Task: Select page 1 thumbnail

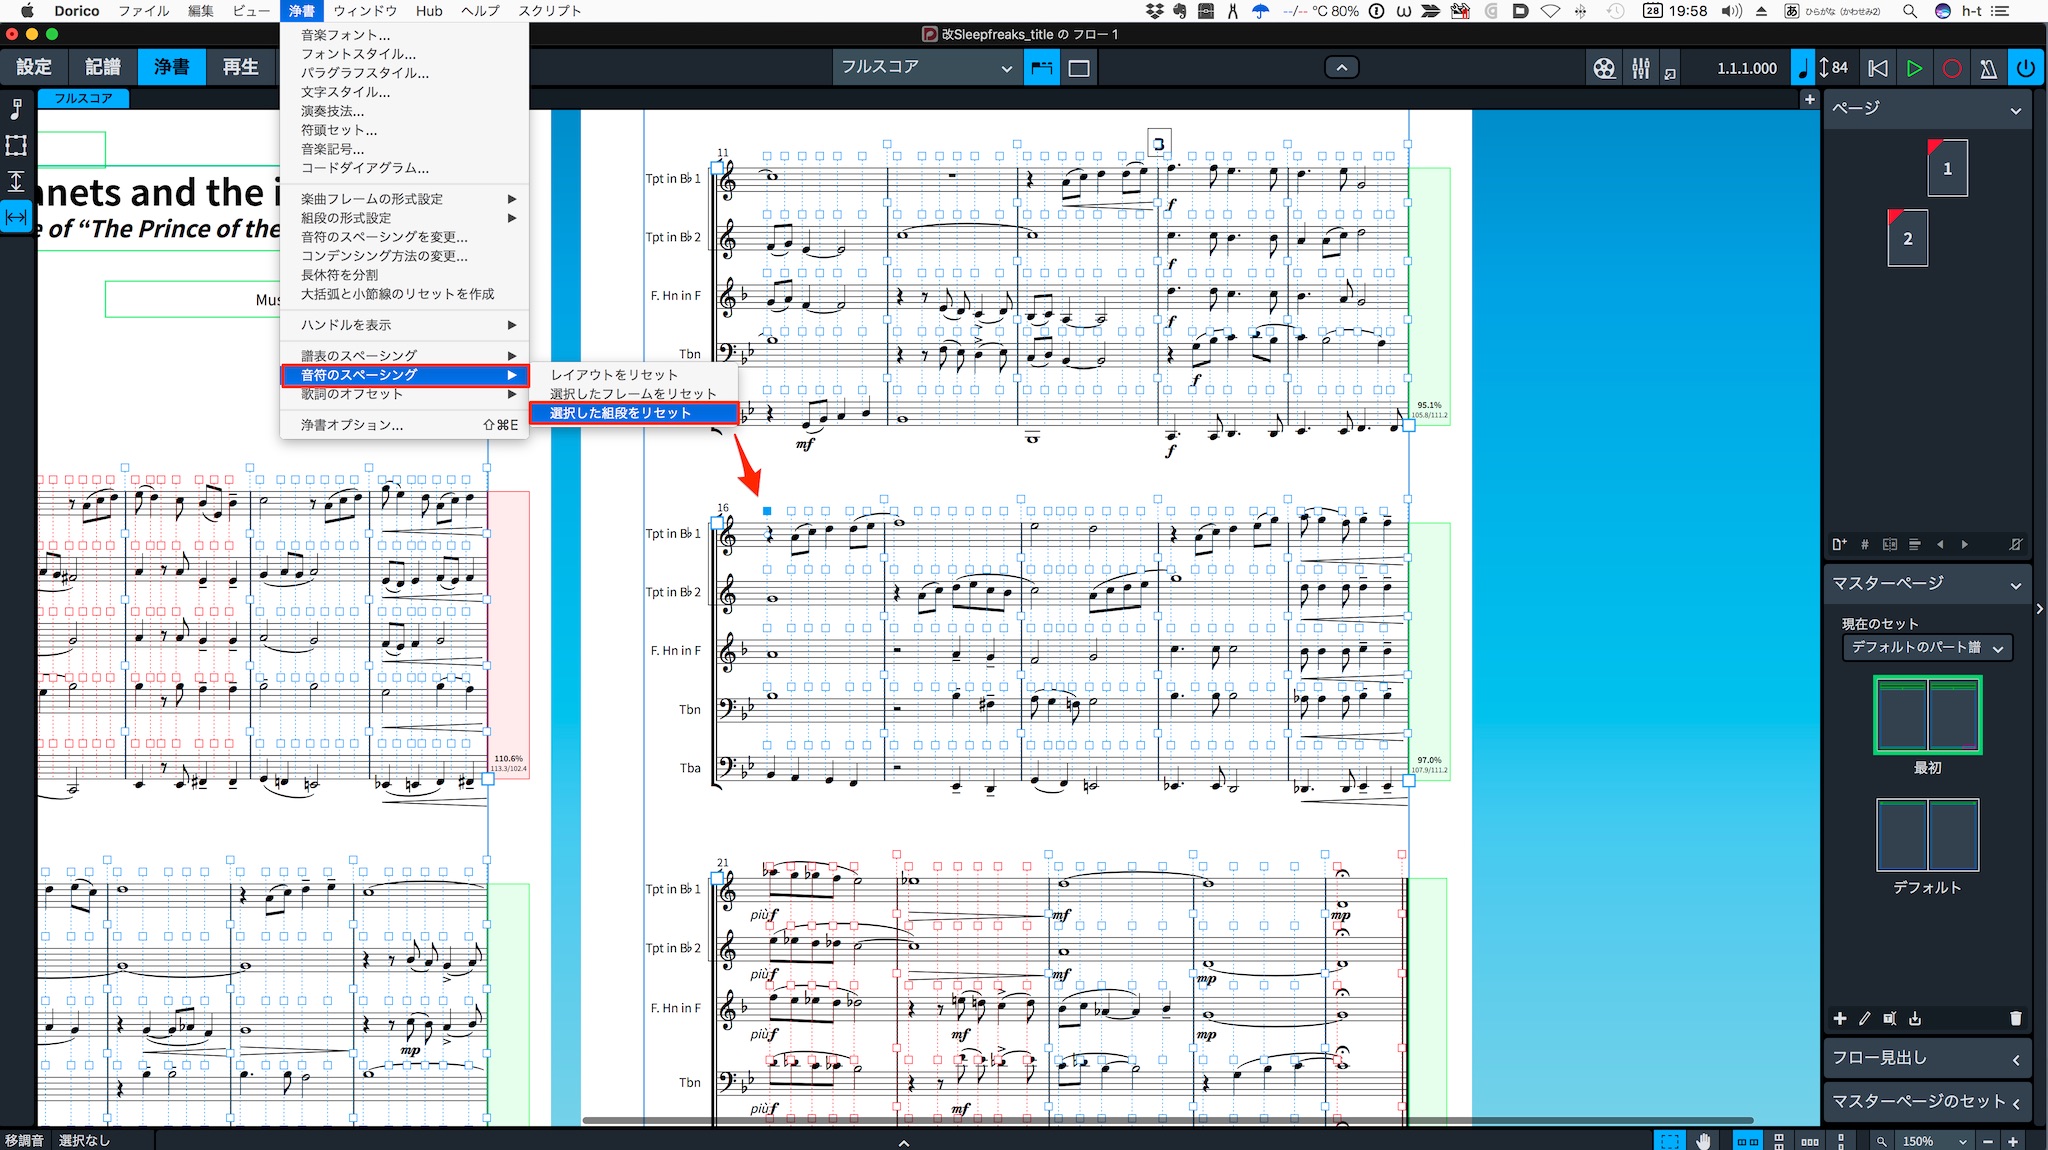Action: point(1947,168)
